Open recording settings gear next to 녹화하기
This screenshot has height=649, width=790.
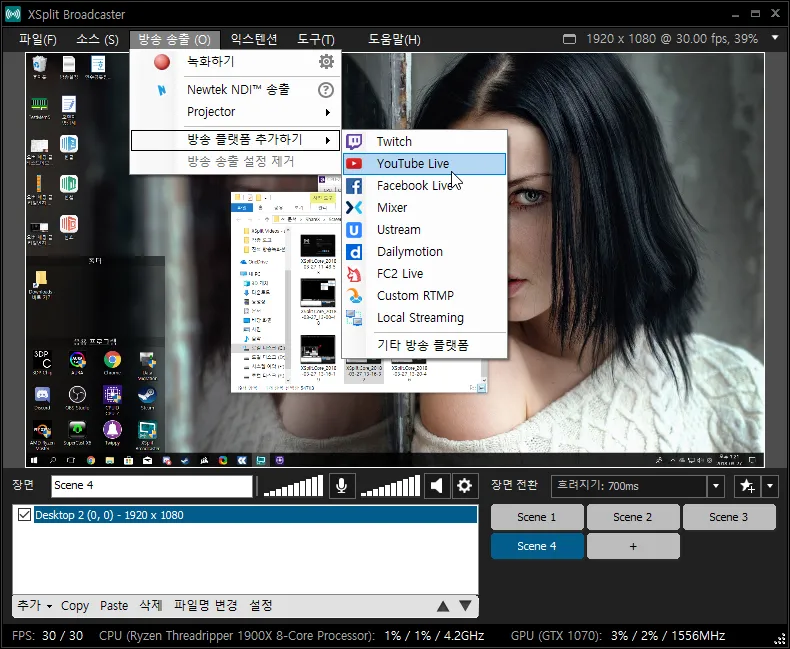(326, 61)
